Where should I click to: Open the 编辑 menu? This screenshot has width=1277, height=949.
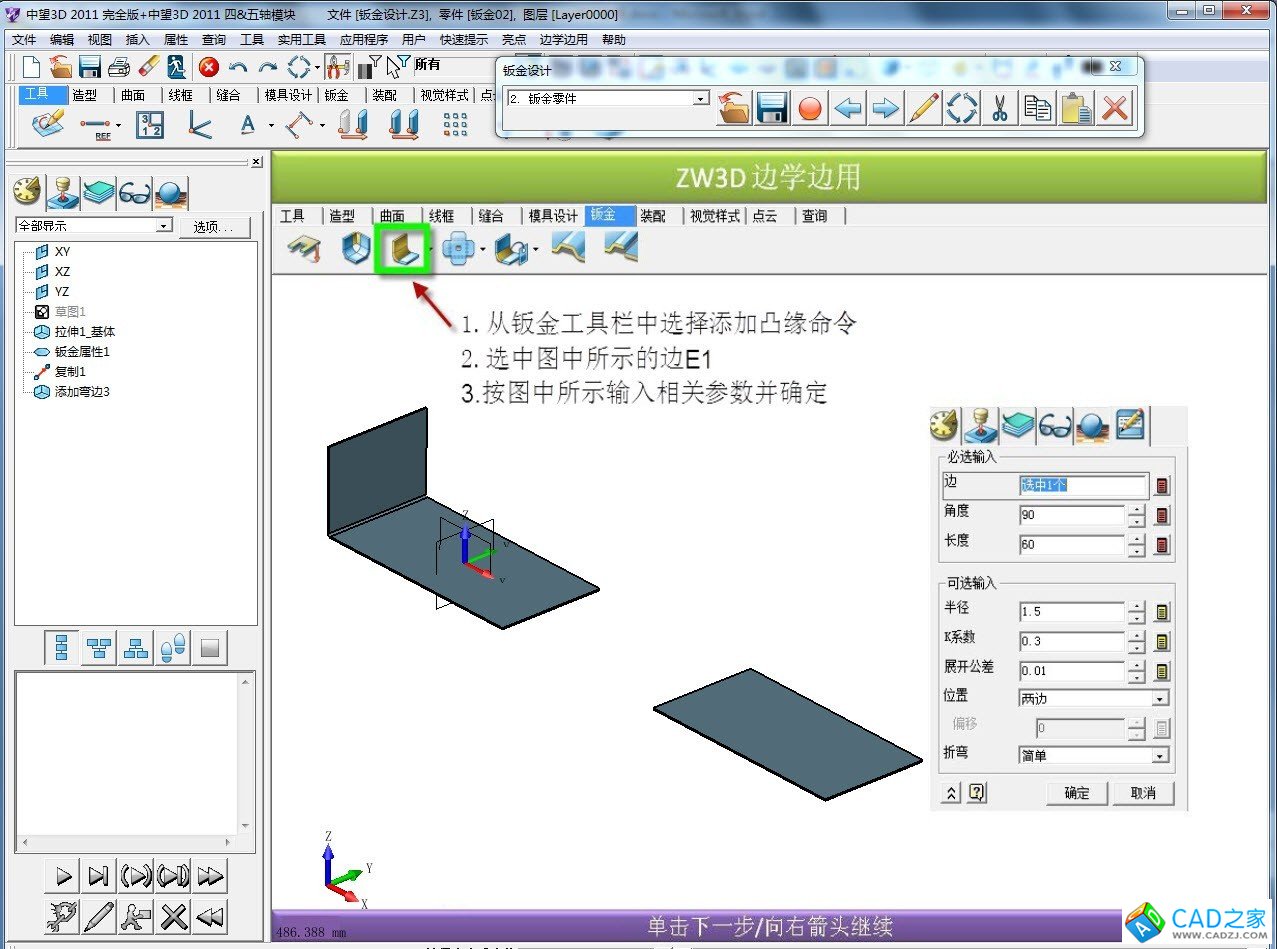62,40
